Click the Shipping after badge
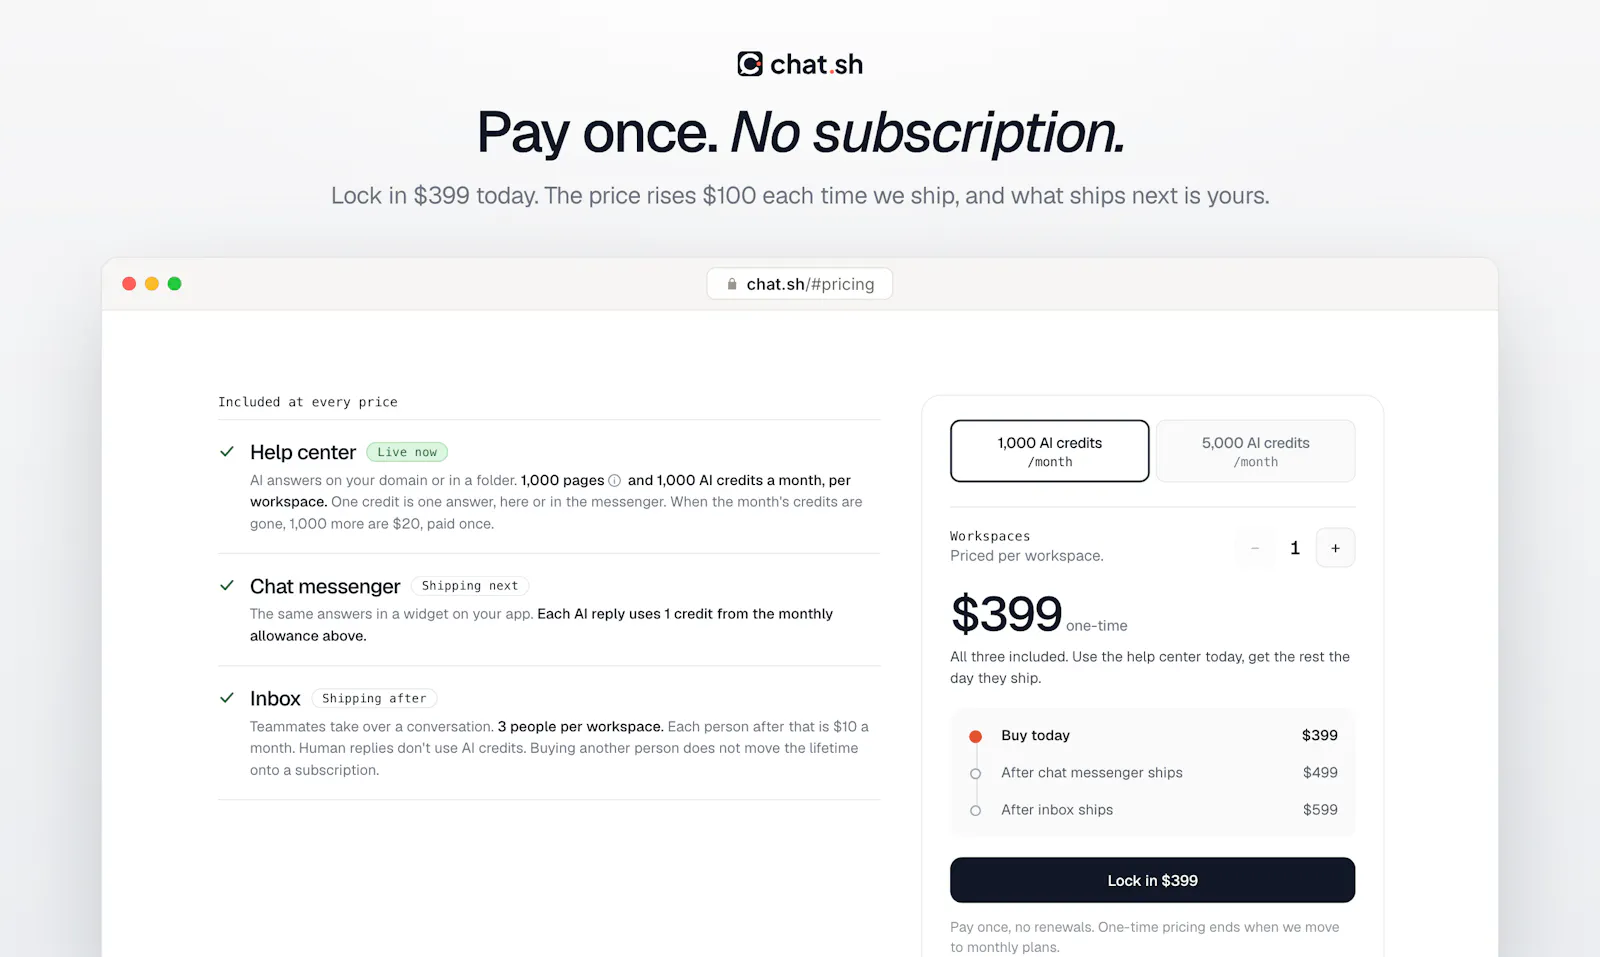This screenshot has height=957, width=1600. pos(374,698)
